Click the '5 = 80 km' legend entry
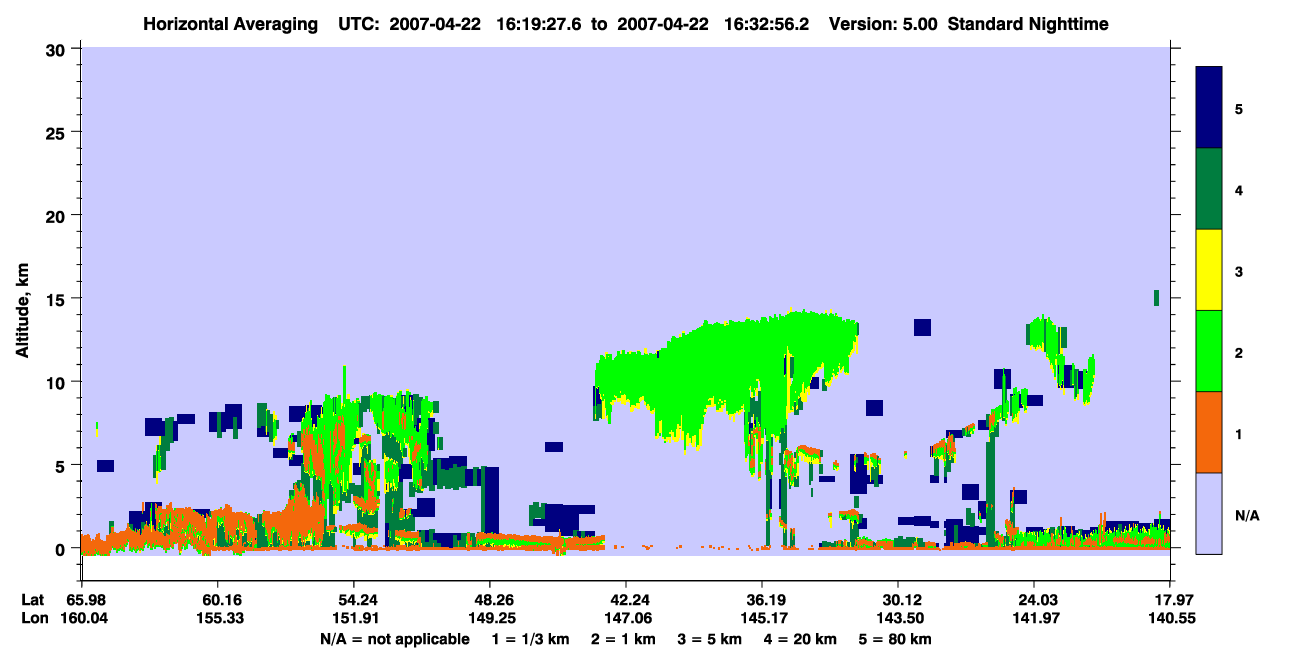Screen dimensions: 1300x667 897,639
